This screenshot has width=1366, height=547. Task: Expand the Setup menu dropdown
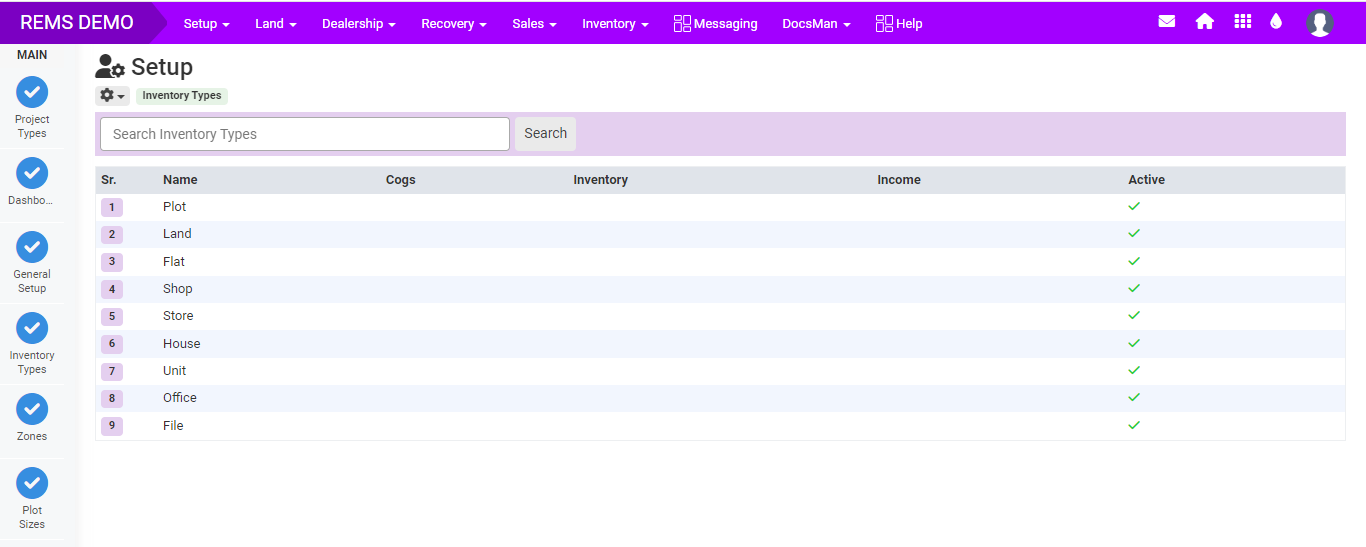pos(206,24)
